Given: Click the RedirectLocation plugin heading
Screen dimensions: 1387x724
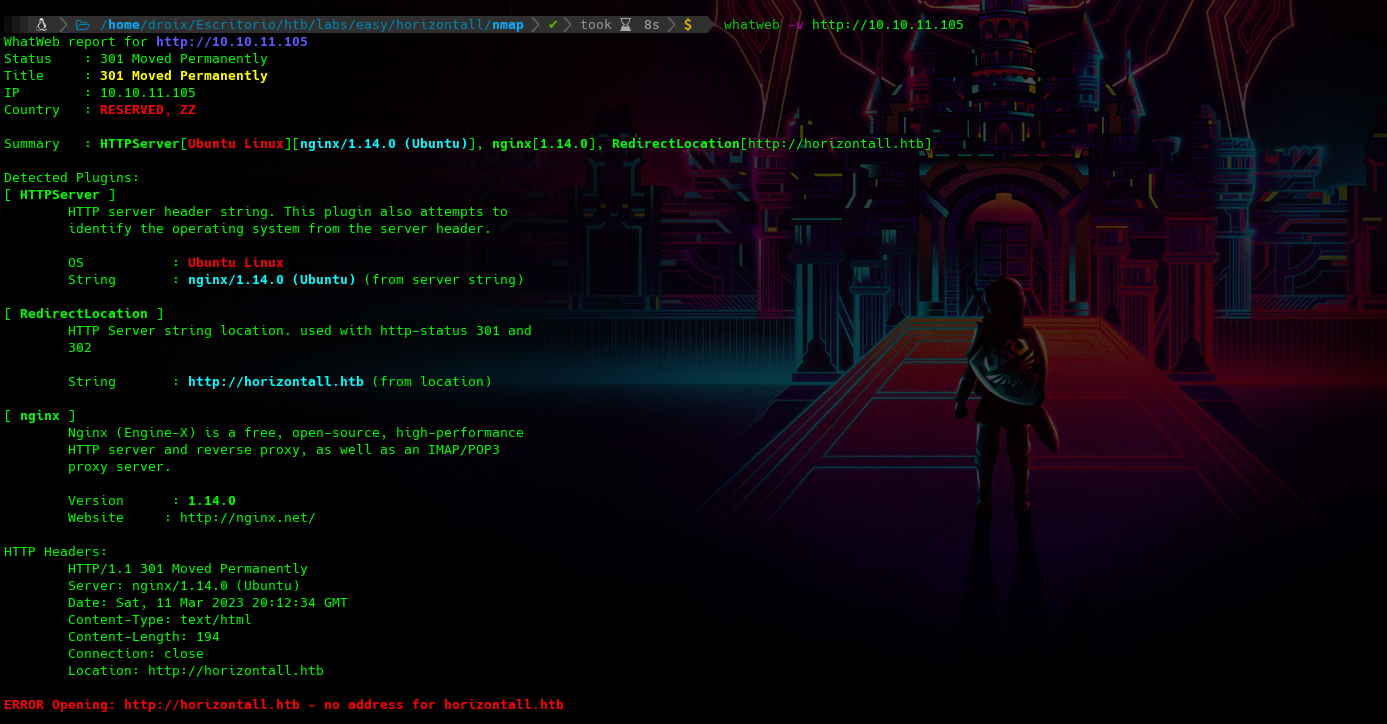Looking at the screenshot, I should tap(84, 314).
